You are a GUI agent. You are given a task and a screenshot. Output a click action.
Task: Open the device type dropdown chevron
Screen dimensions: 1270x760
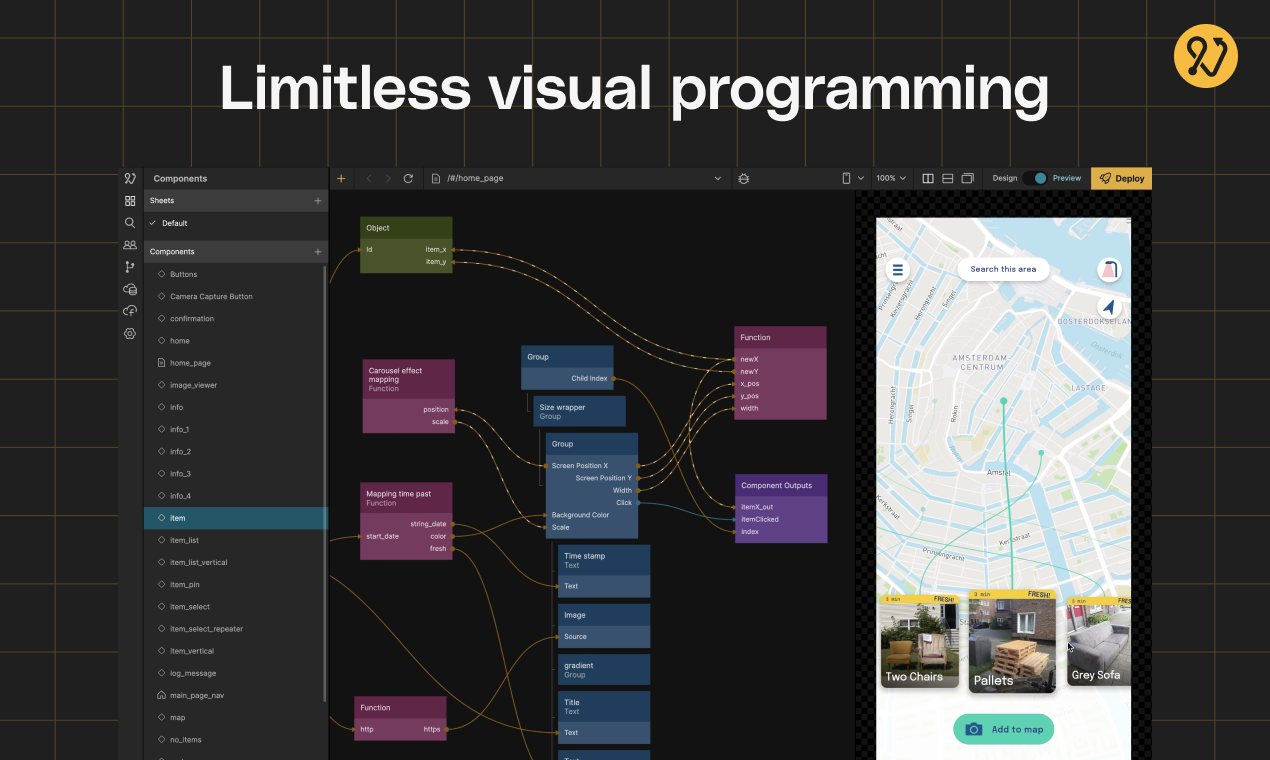click(x=861, y=178)
